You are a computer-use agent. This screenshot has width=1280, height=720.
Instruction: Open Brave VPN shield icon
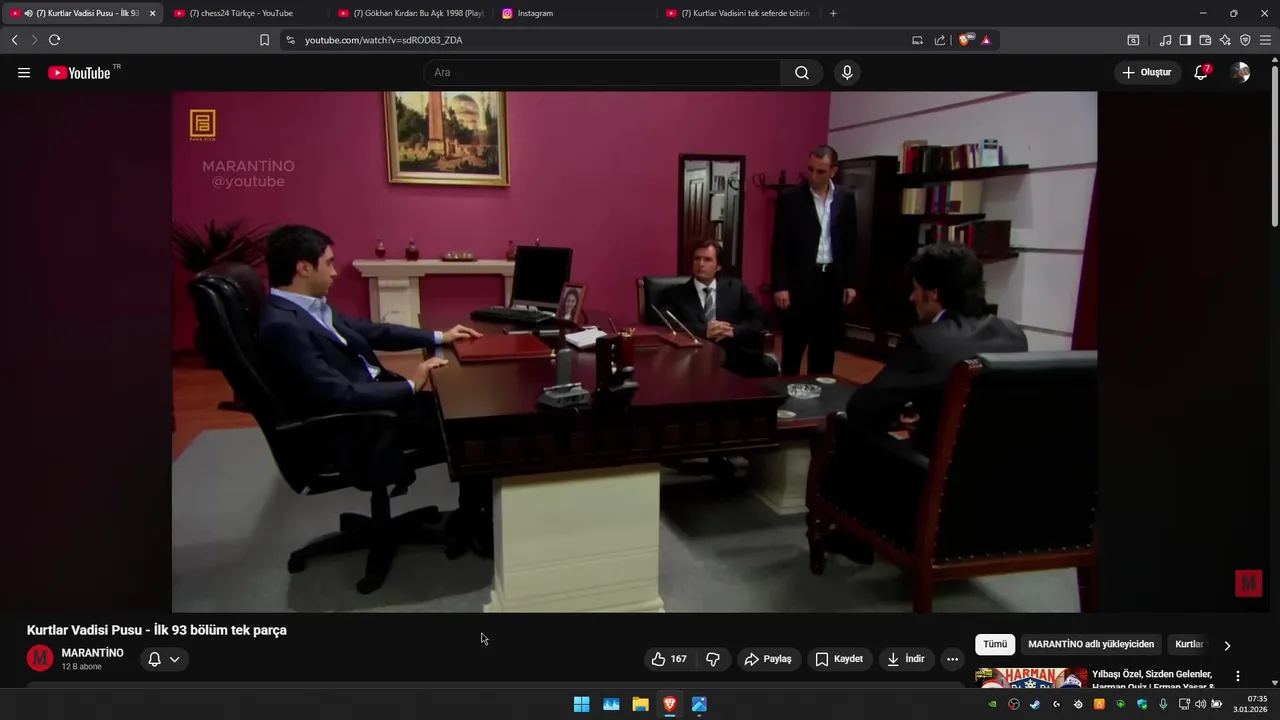(x=1245, y=40)
